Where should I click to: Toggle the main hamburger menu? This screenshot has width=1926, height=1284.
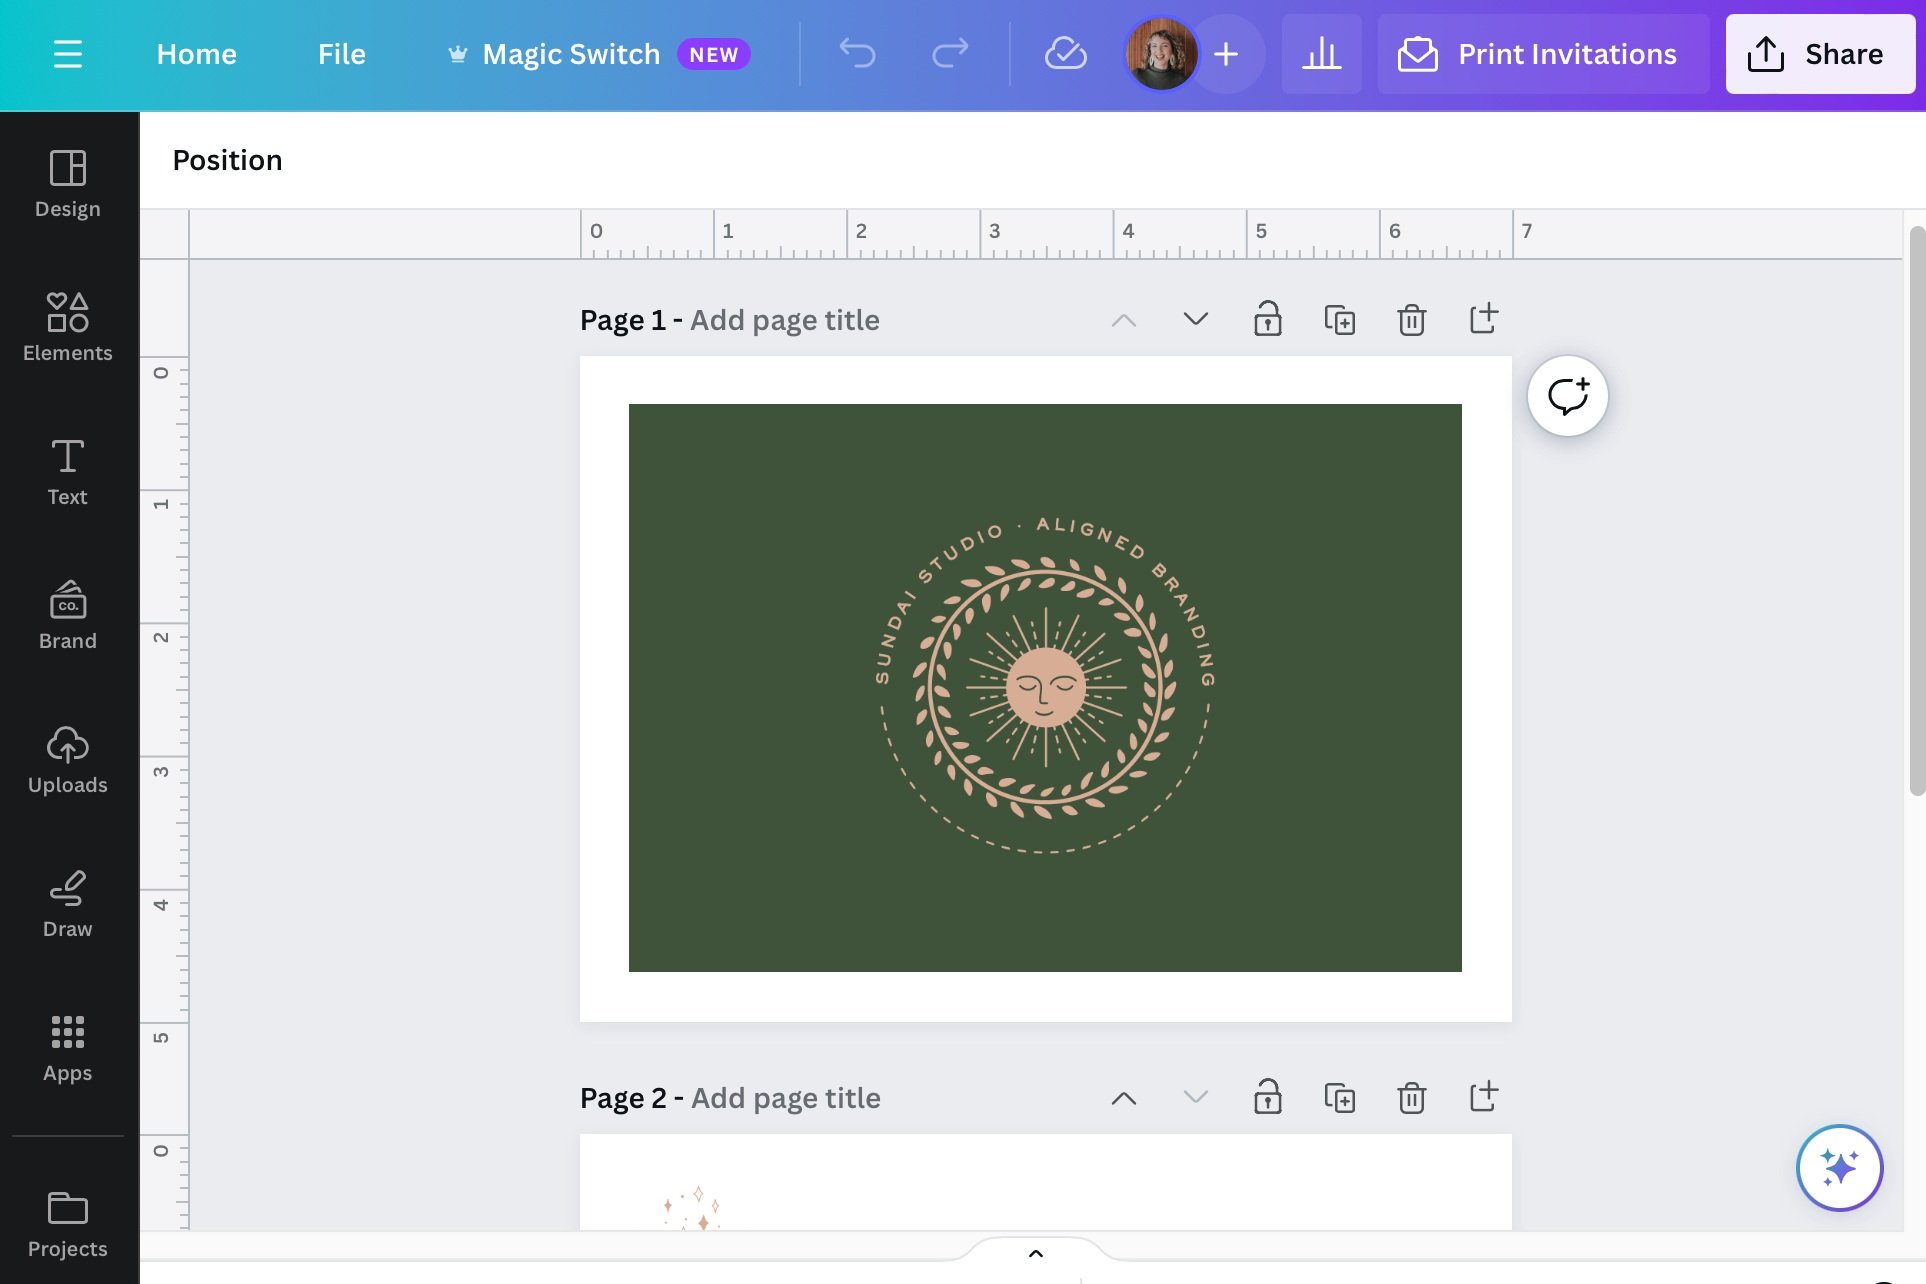point(67,53)
